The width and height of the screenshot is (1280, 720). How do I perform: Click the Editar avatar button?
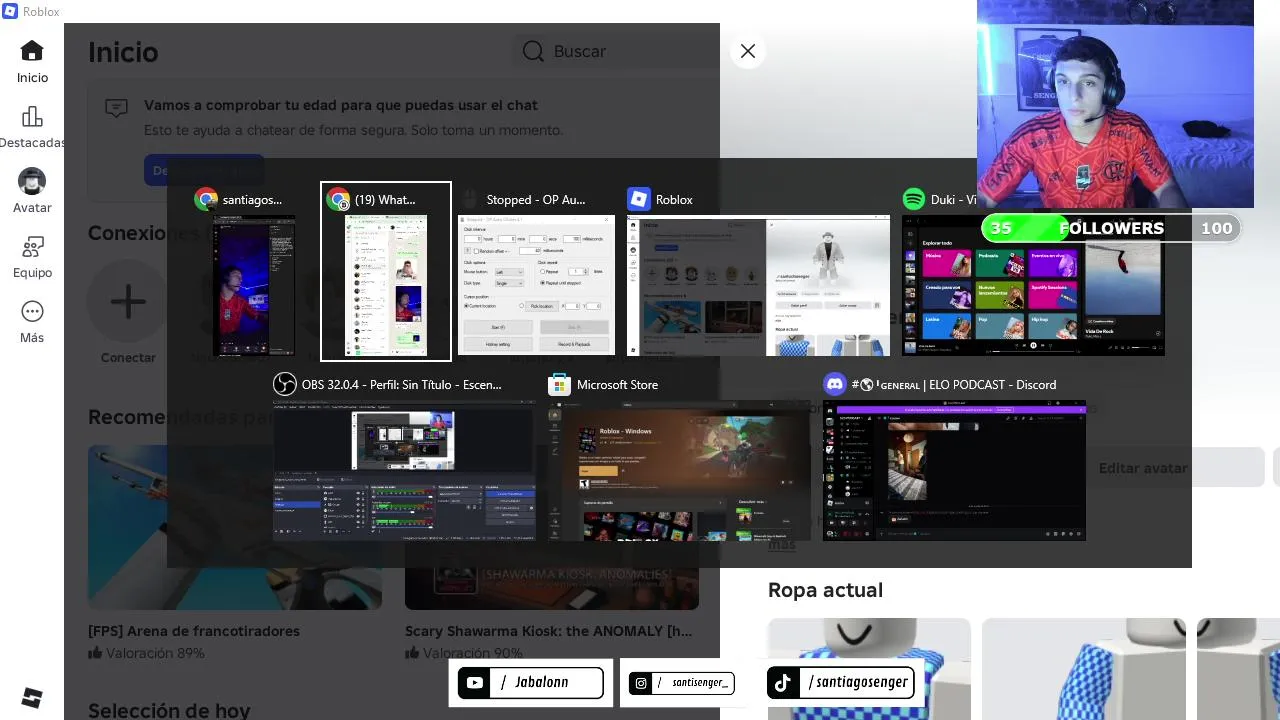[1142, 468]
